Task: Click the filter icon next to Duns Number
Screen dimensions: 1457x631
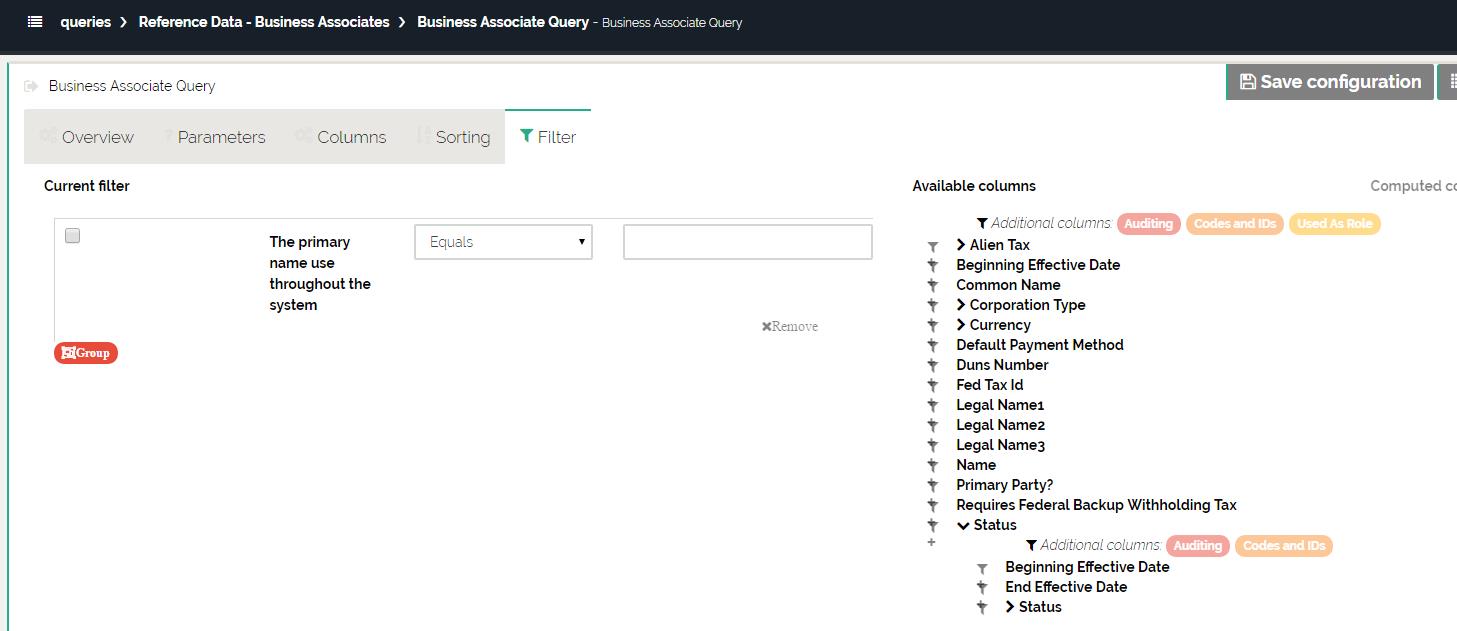Action: (x=932, y=365)
